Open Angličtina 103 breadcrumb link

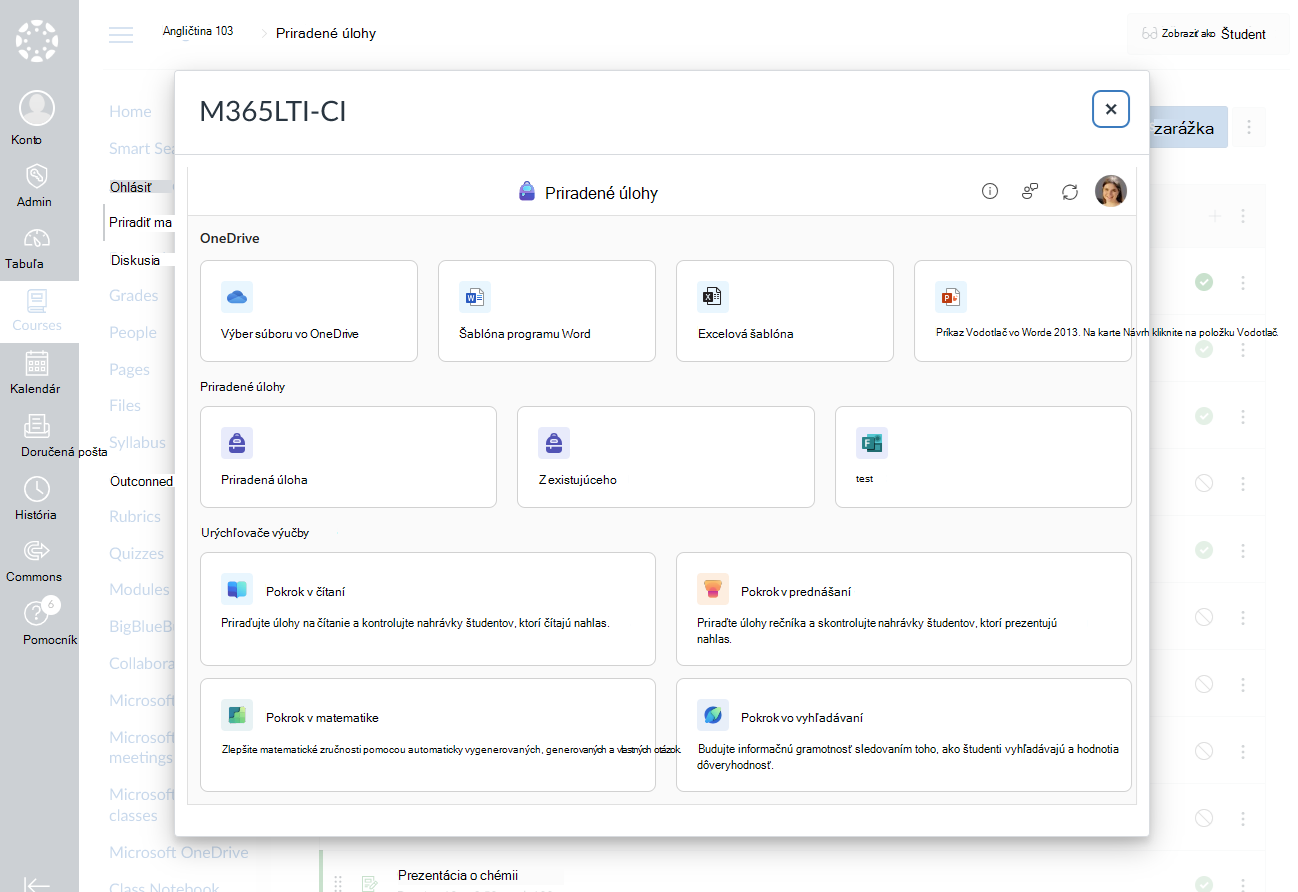pyautogui.click(x=198, y=31)
